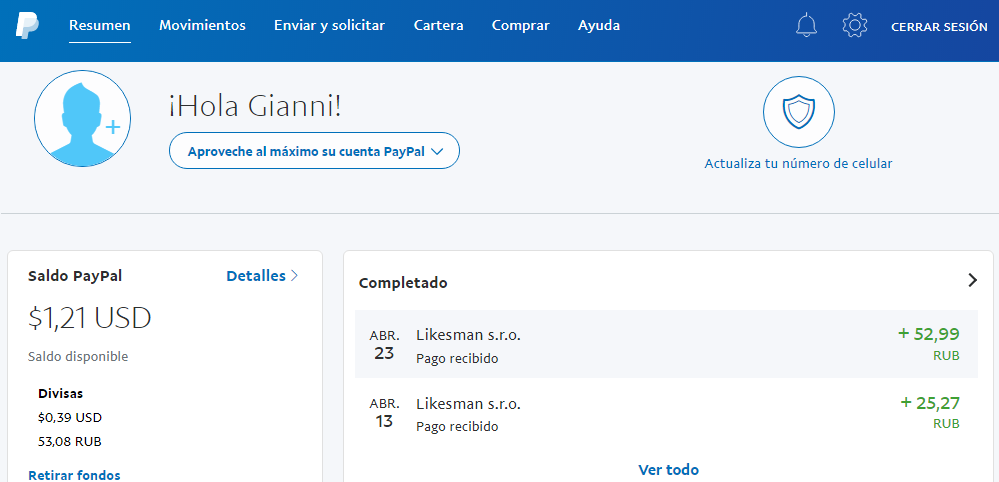Open the Cartera menu item
The image size is (999, 482).
[x=438, y=25]
